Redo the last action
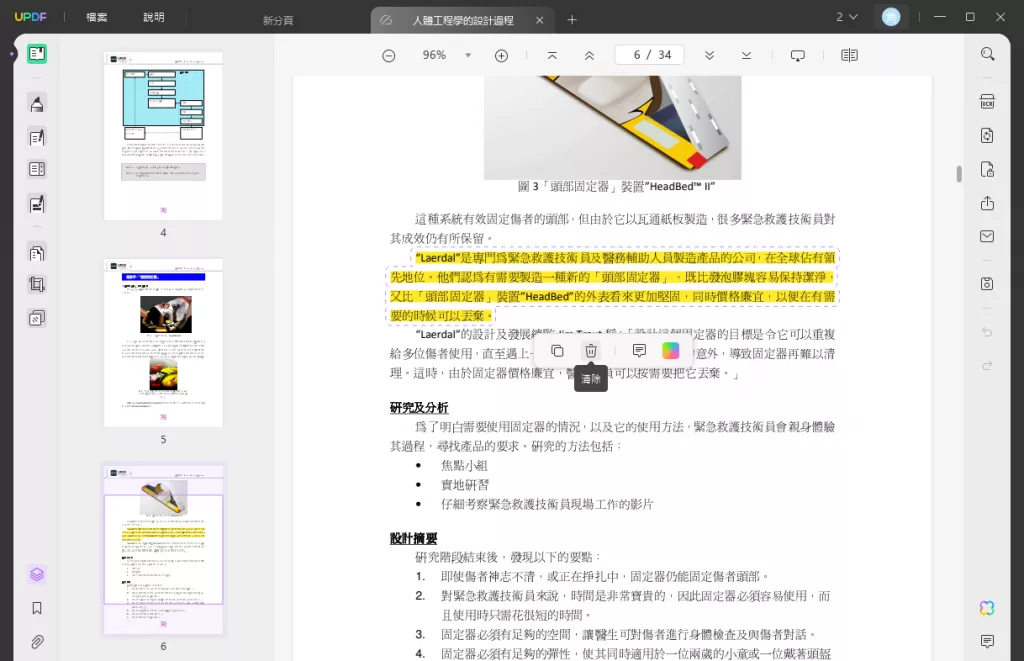Screen dimensions: 1024x661 tap(987, 365)
